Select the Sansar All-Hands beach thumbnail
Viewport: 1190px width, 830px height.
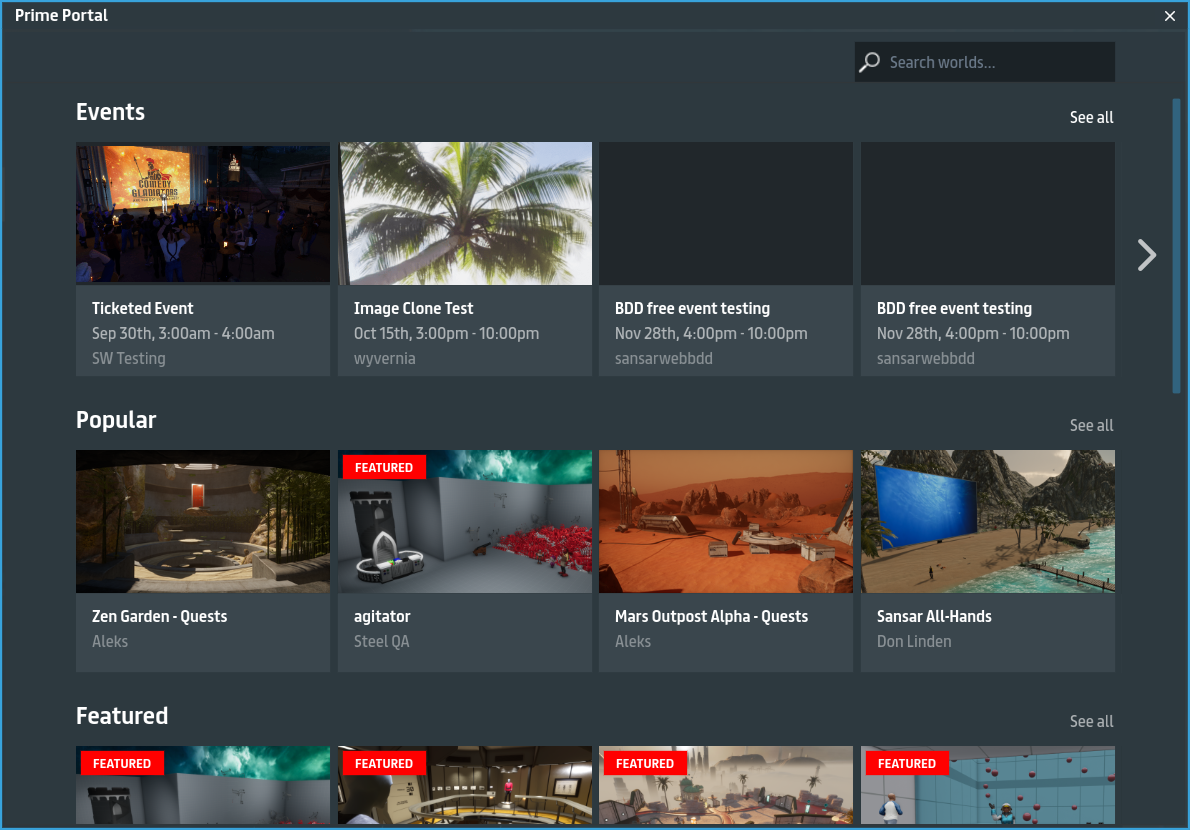[x=988, y=521]
